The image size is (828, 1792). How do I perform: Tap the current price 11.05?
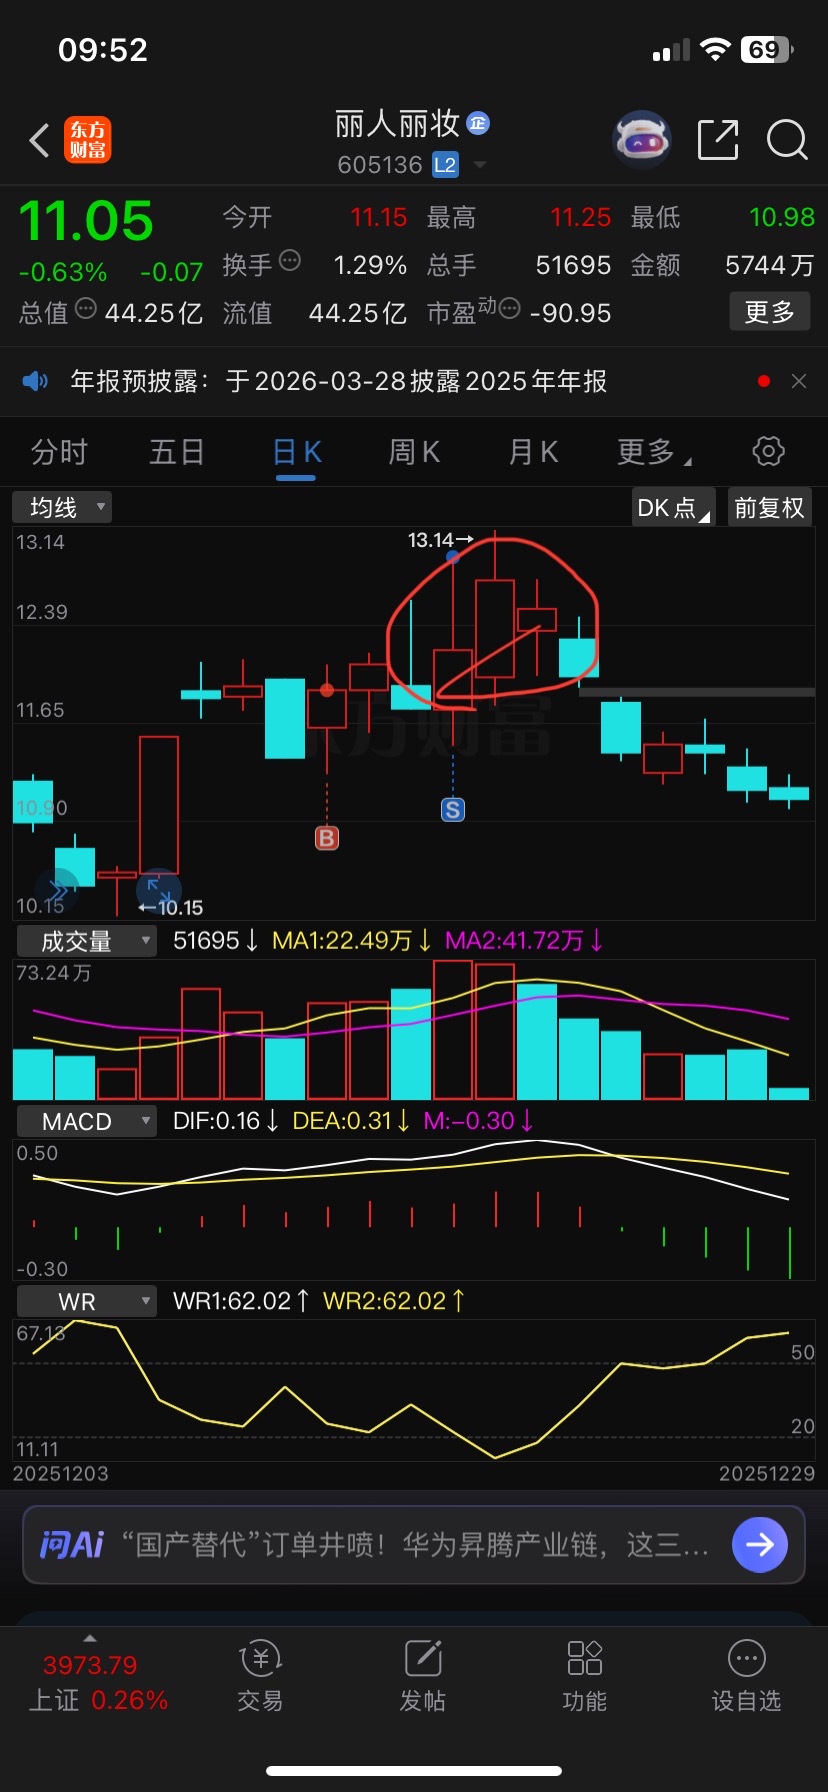click(86, 221)
